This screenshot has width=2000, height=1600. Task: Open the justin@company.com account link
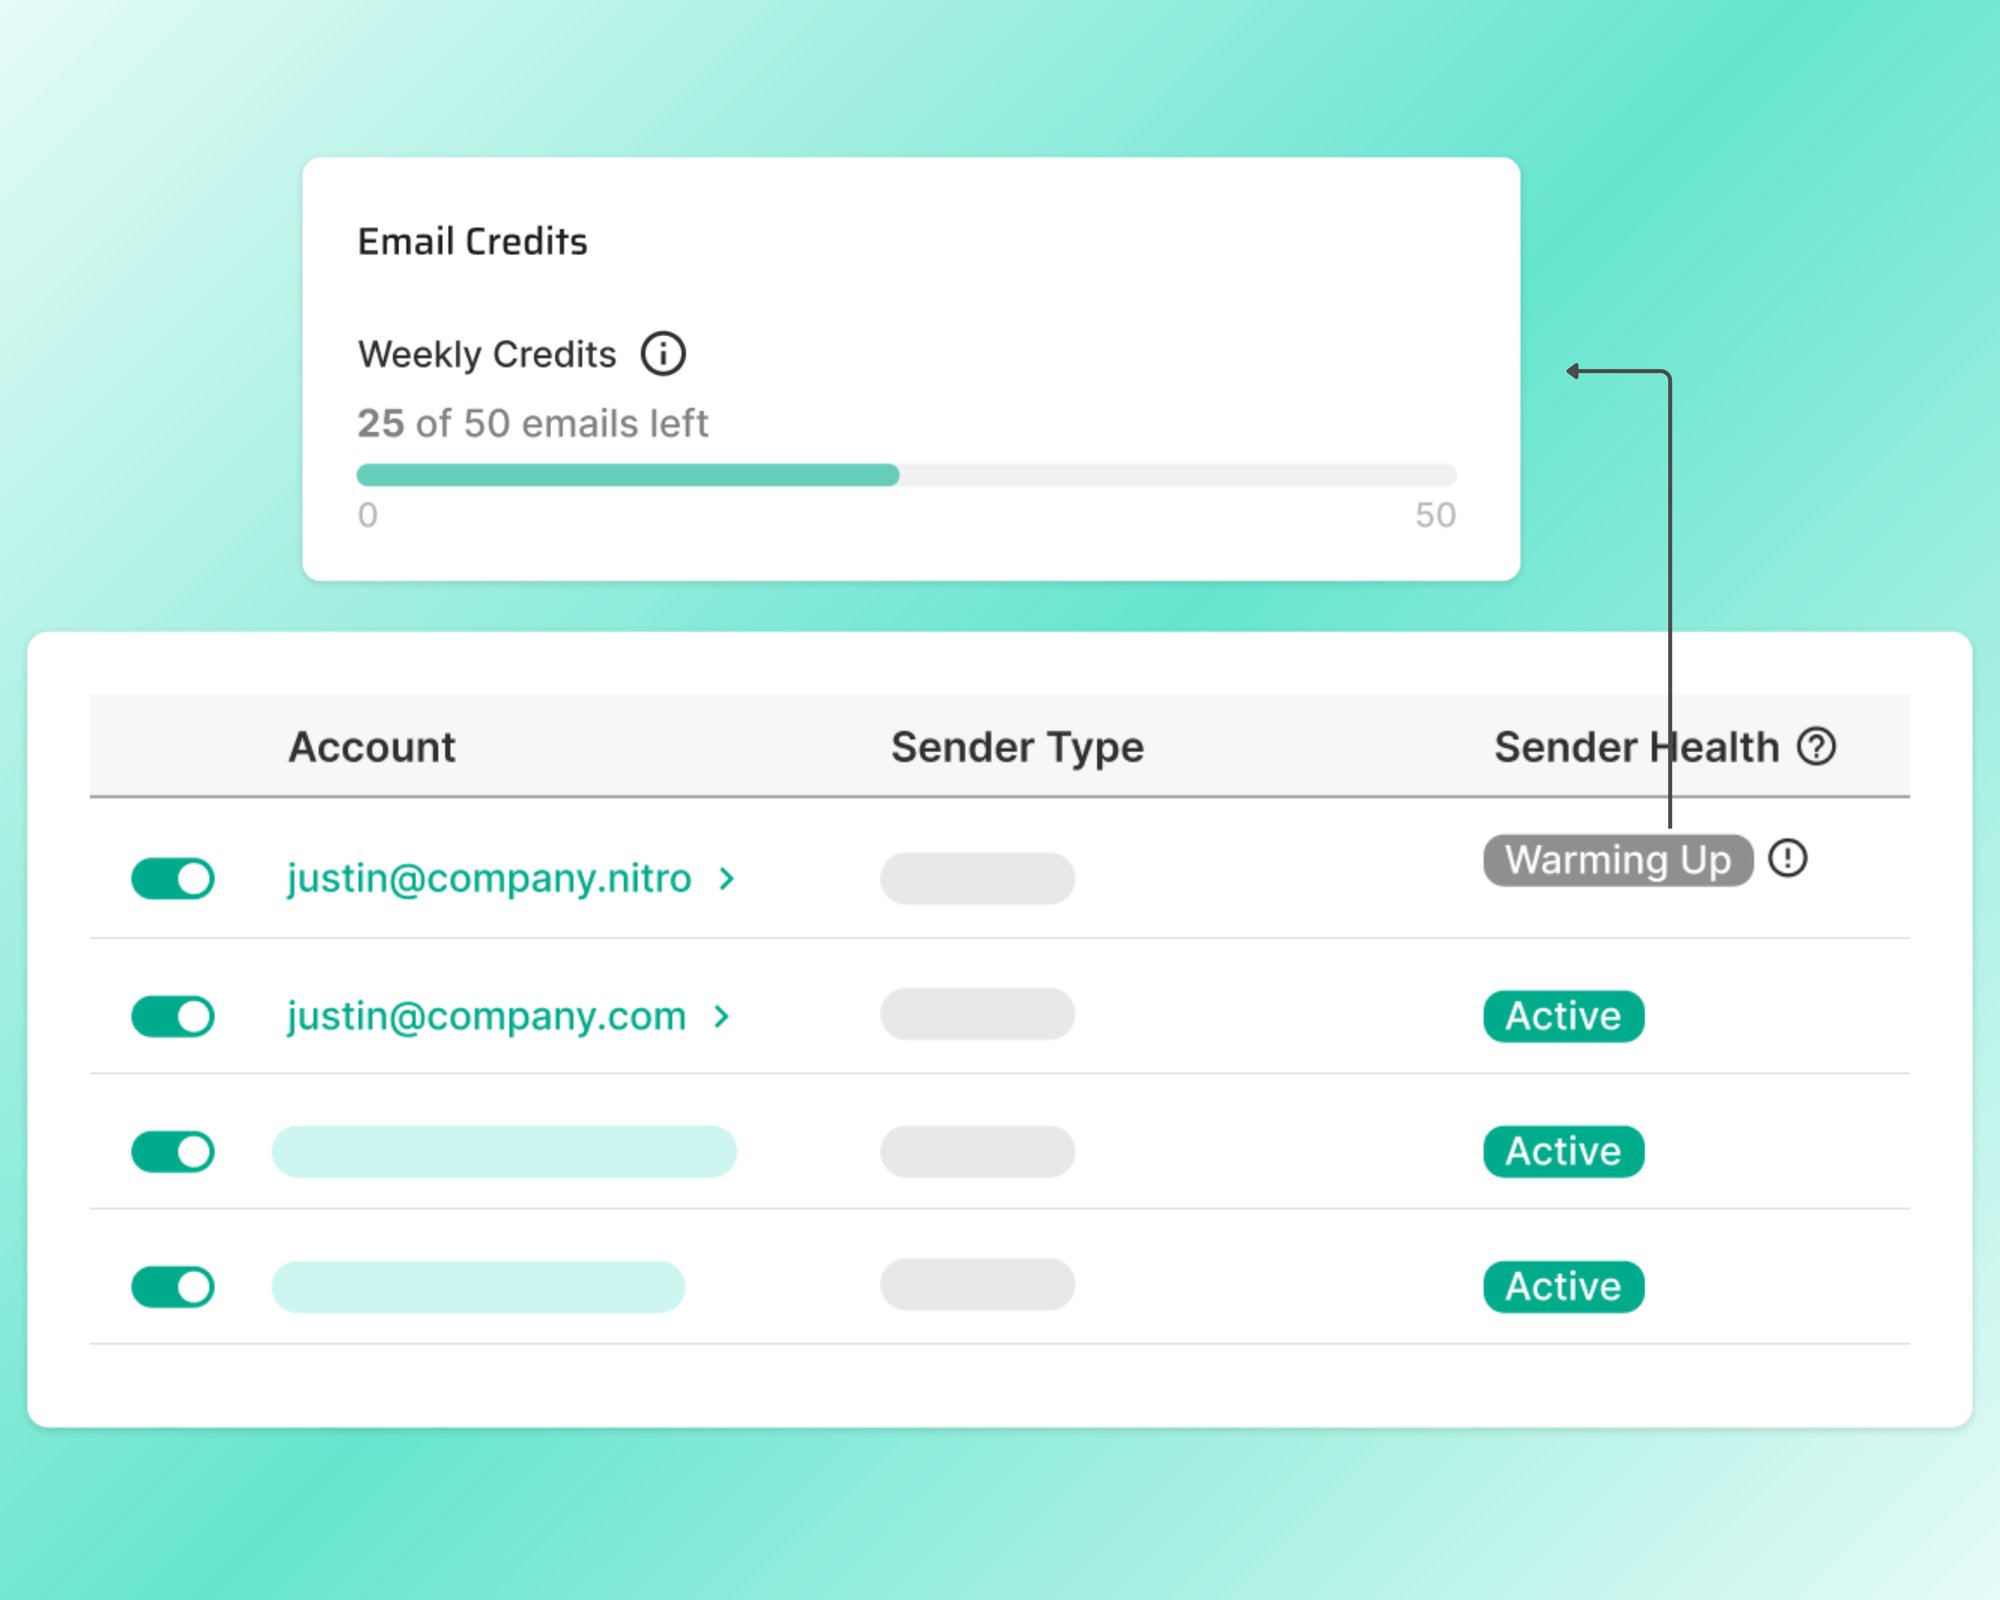click(x=487, y=1017)
